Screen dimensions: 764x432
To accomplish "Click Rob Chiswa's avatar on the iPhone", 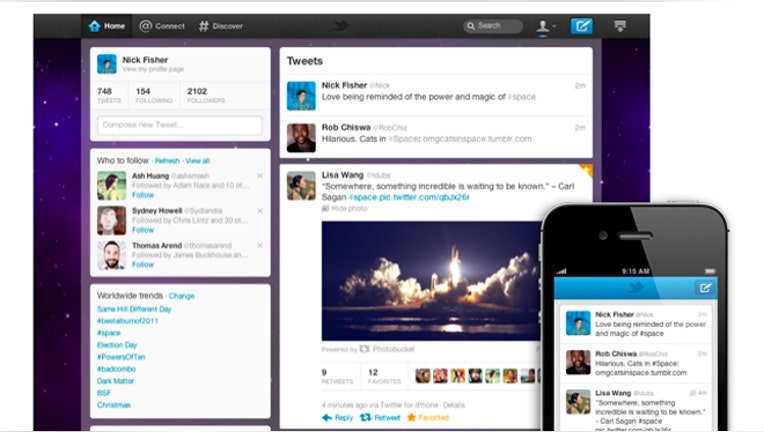I will click(578, 362).
